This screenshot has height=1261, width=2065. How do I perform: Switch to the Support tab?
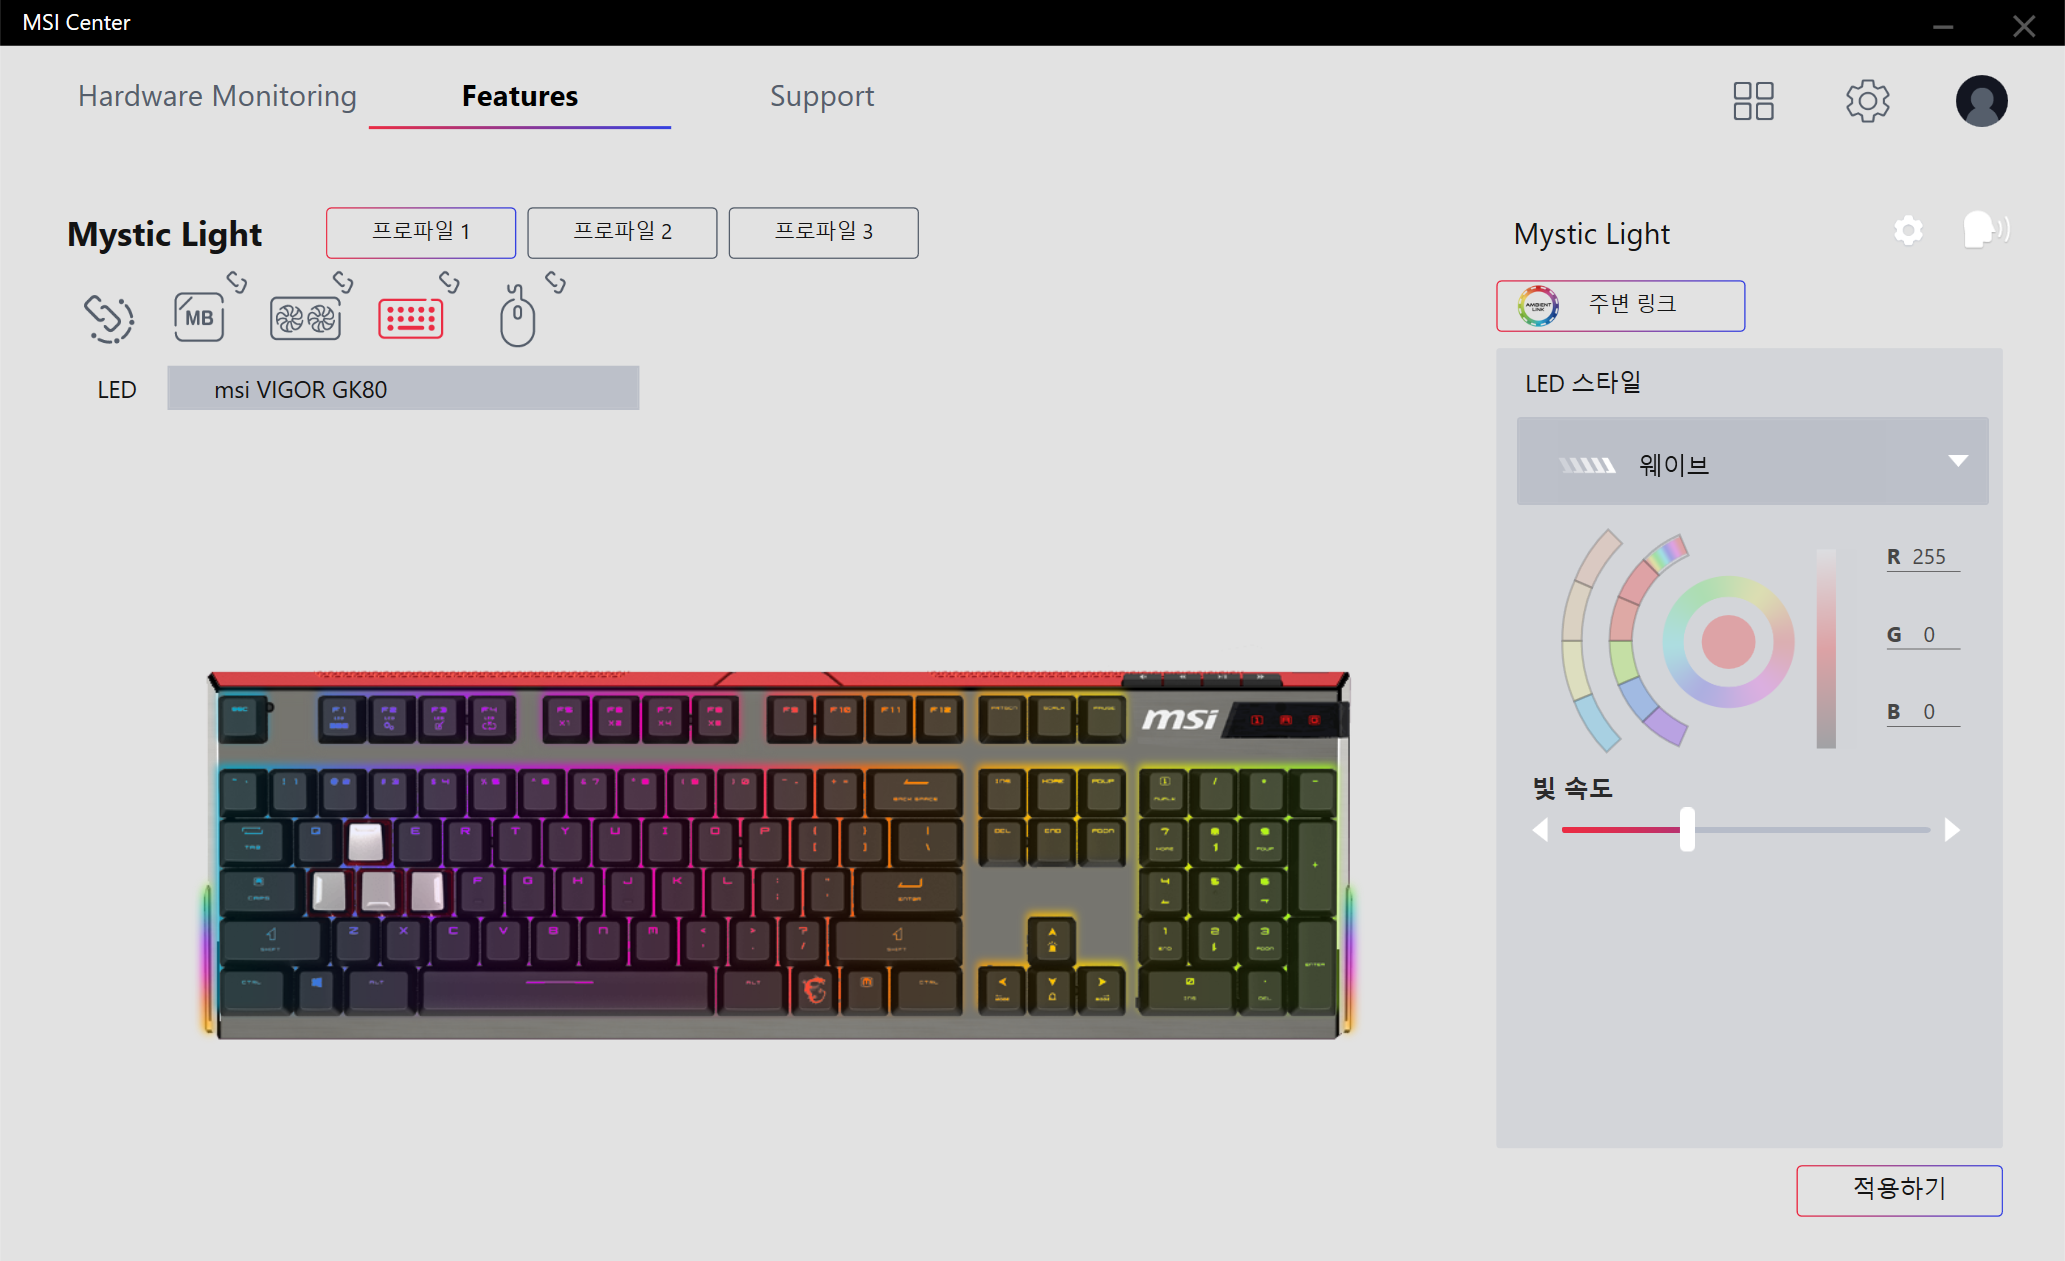pos(822,96)
